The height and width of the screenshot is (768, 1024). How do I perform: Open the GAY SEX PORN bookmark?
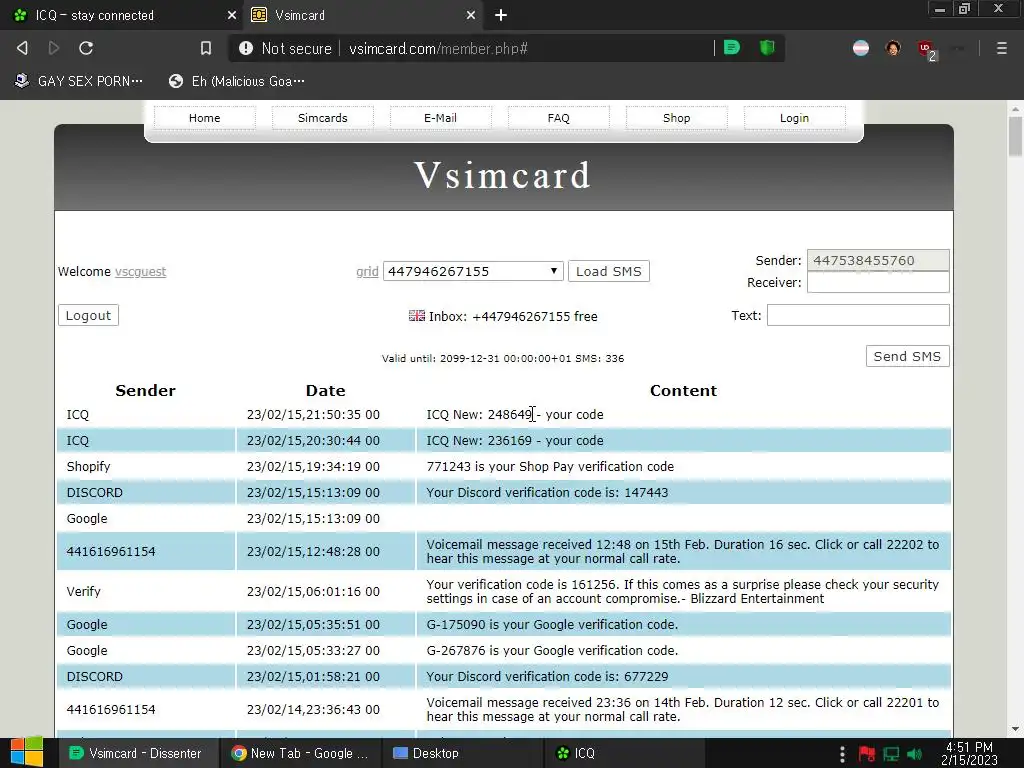pyautogui.click(x=79, y=81)
